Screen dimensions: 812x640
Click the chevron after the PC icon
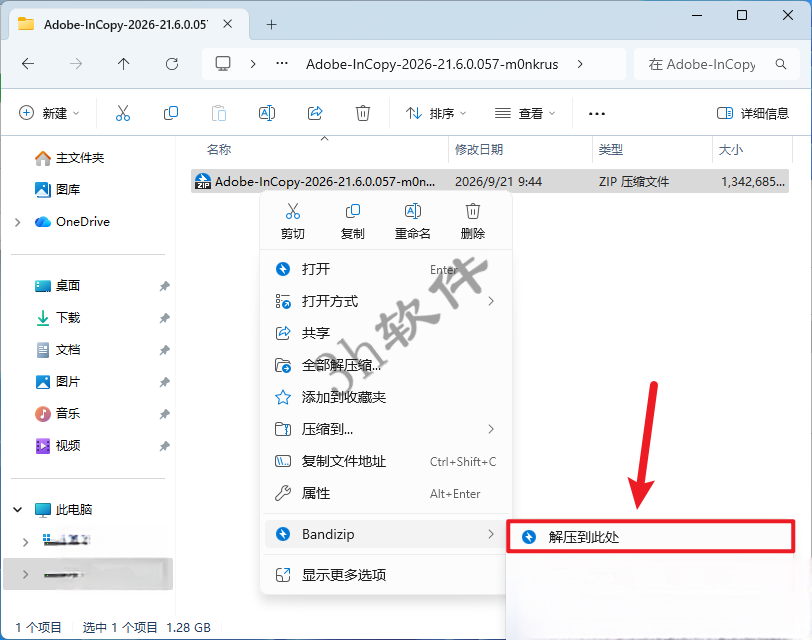pos(253,64)
